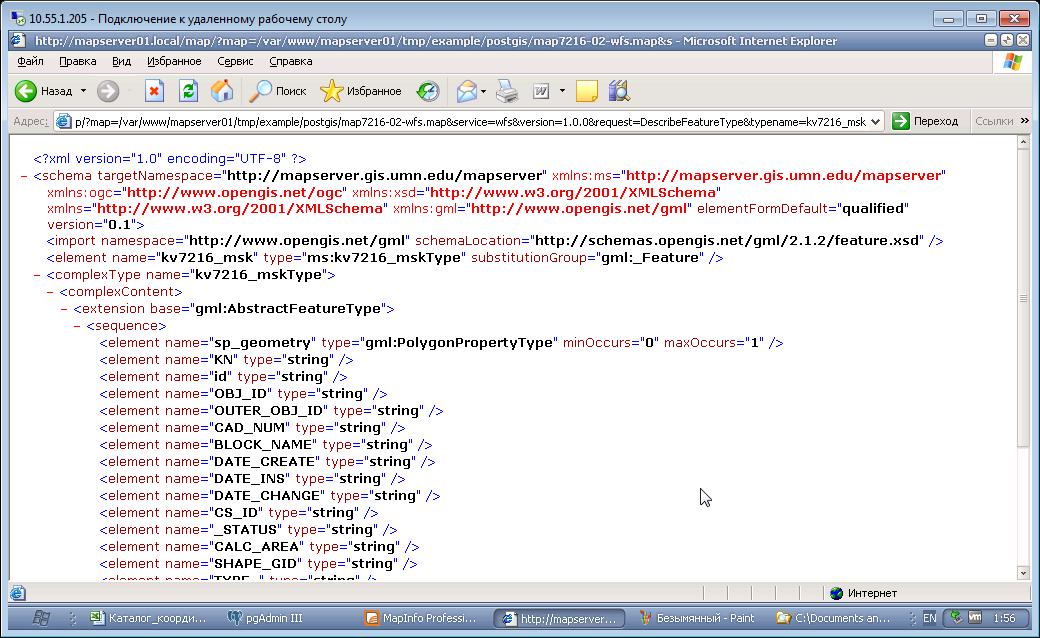This screenshot has width=1040, height=638.
Task: Go to the Home page icon
Action: pos(222,91)
